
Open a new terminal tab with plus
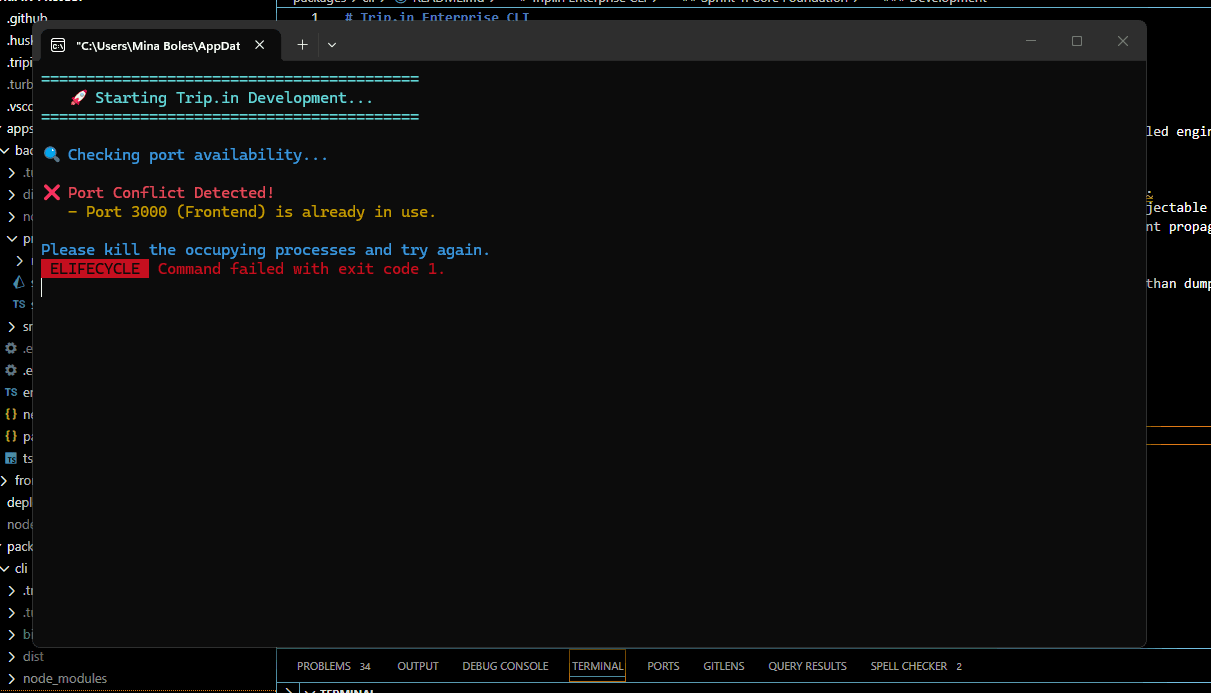tap(302, 45)
